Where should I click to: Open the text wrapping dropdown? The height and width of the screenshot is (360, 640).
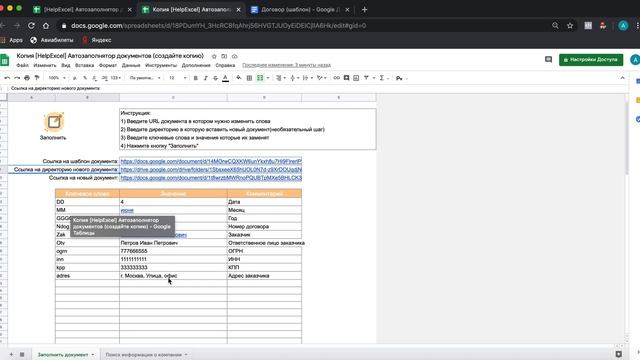tap(307, 78)
